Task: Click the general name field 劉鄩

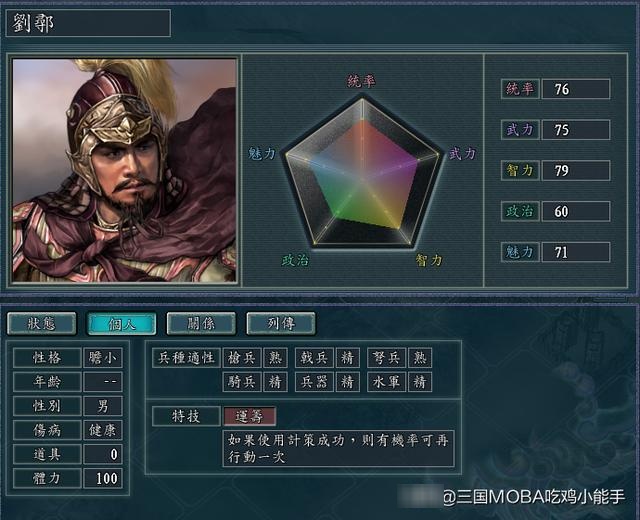Action: click(x=88, y=23)
